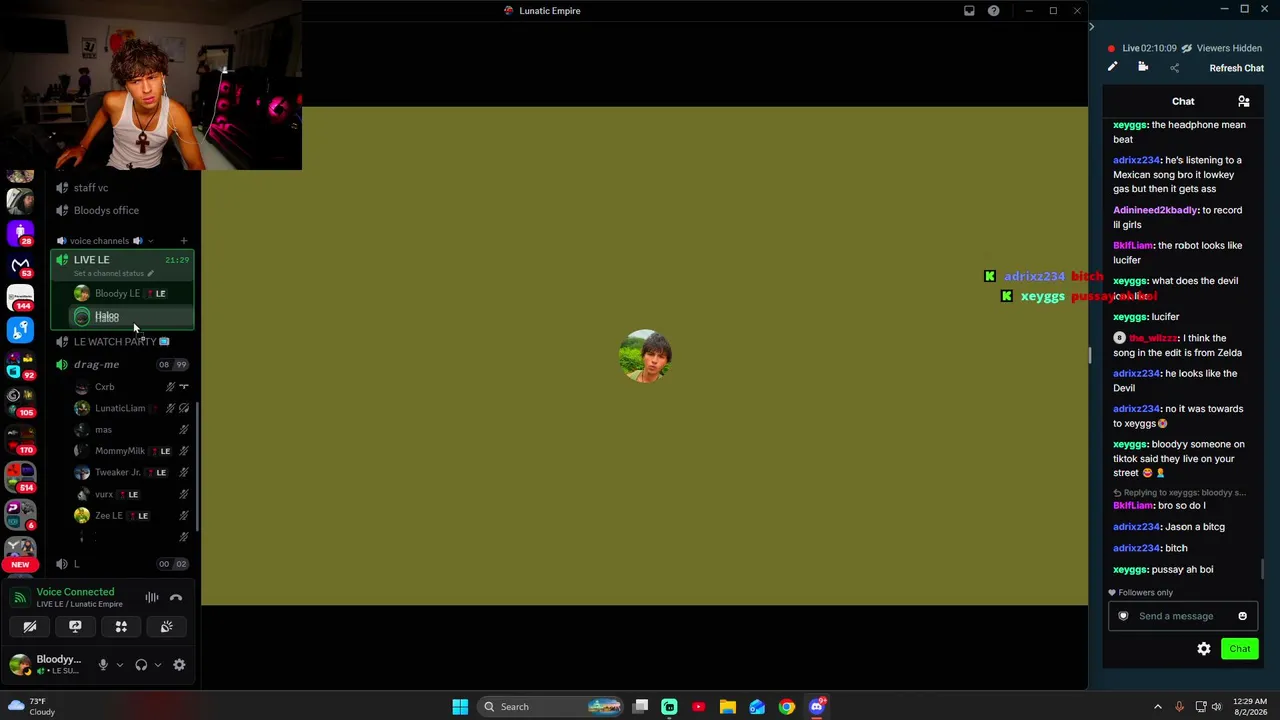
Task: Open the chat users list icon
Action: tap(1244, 101)
